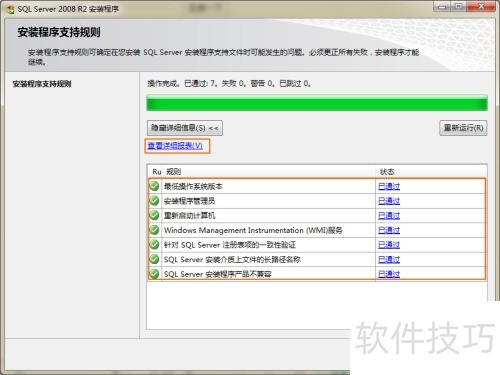The image size is (500, 375).
Task: Click the 操作完成 status summary text
Action: point(229,83)
